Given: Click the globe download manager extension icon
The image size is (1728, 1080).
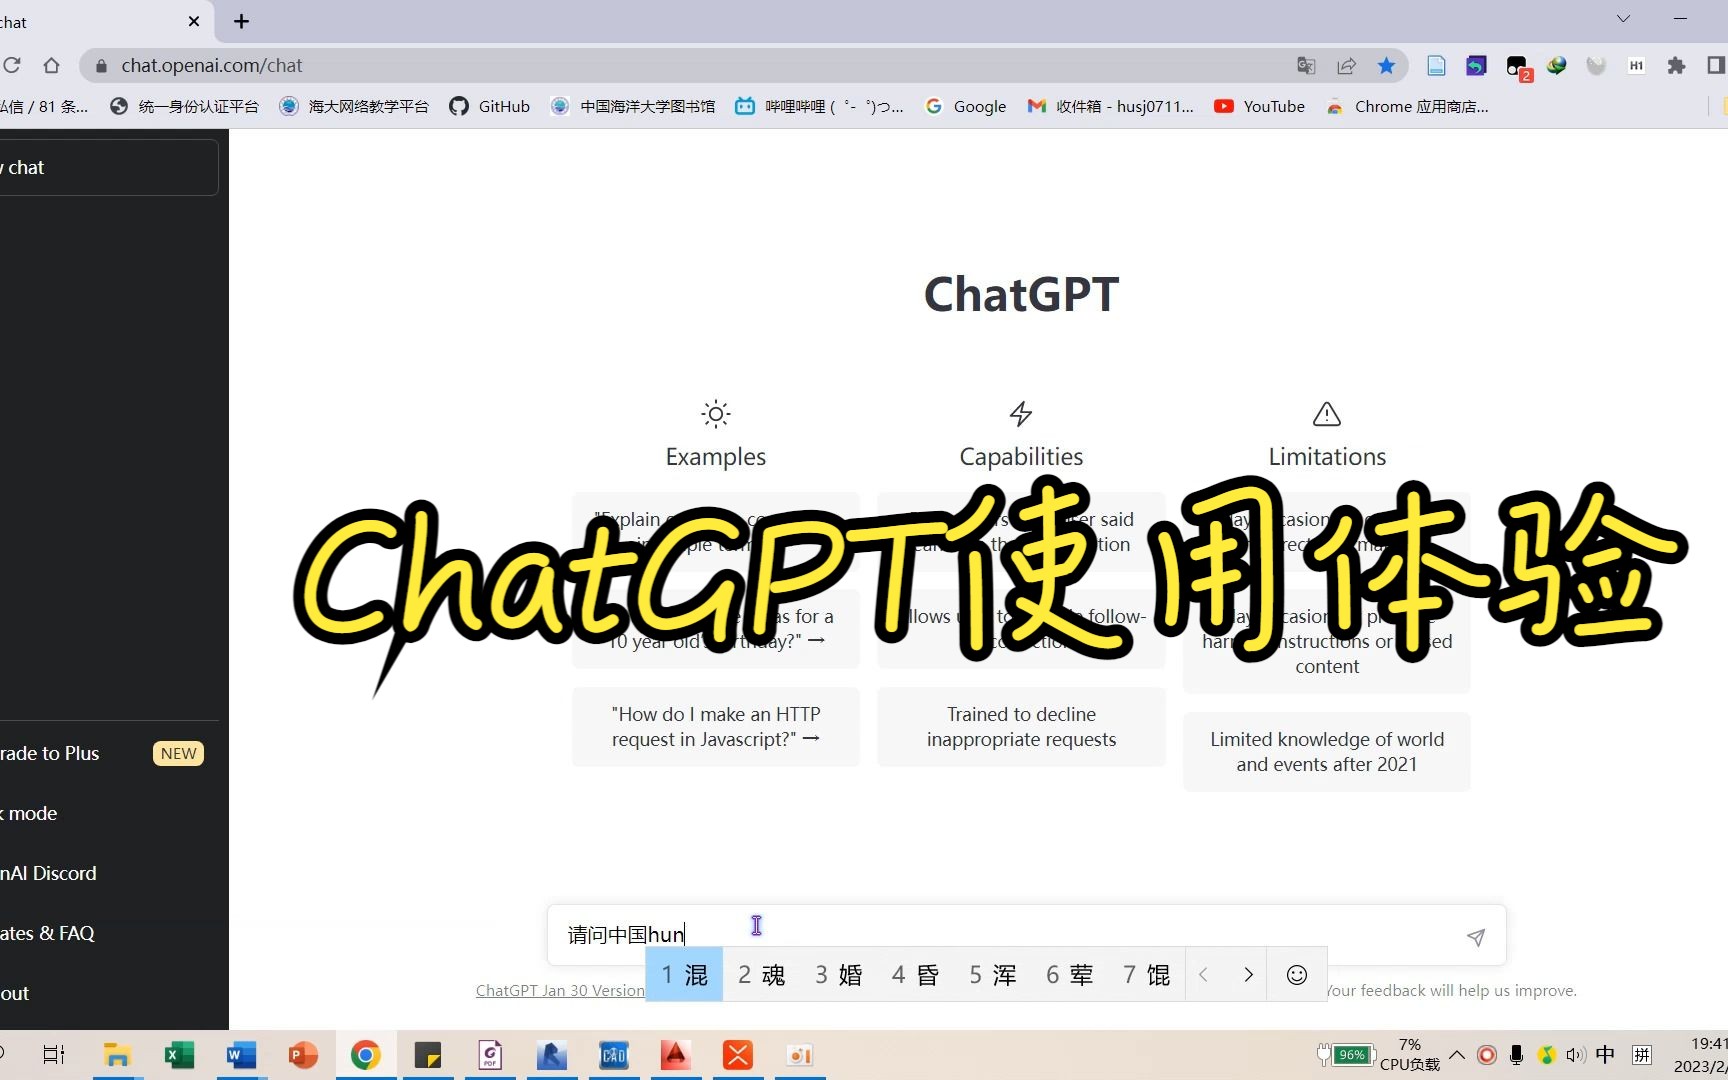Looking at the screenshot, I should [x=1556, y=66].
